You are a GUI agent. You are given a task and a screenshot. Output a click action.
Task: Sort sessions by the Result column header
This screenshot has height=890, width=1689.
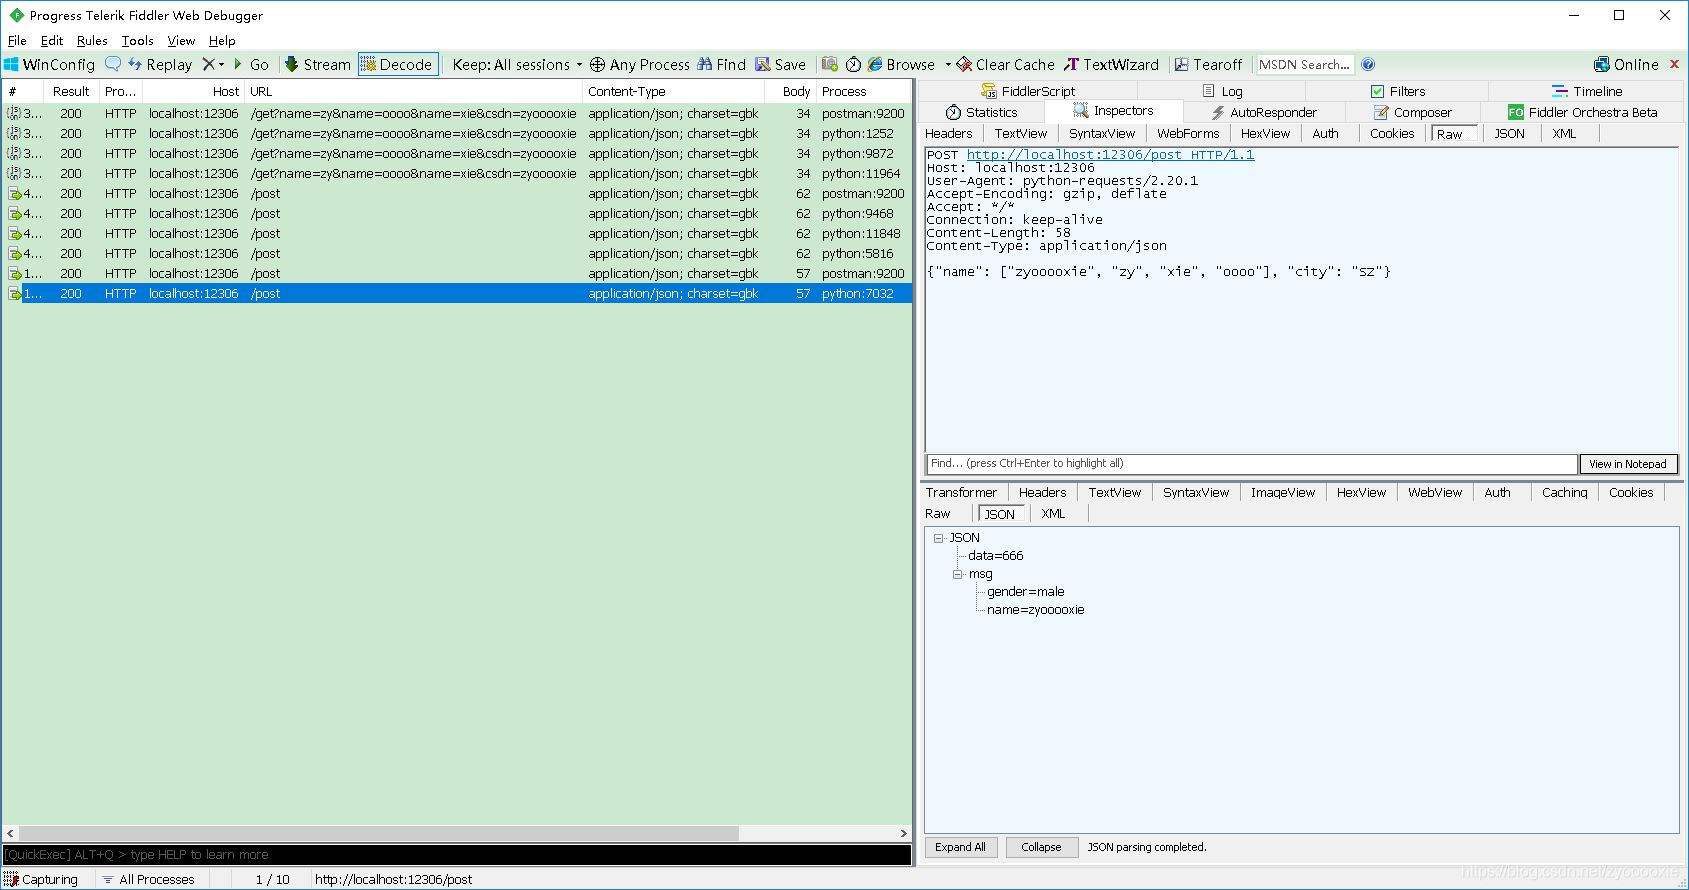[x=71, y=91]
